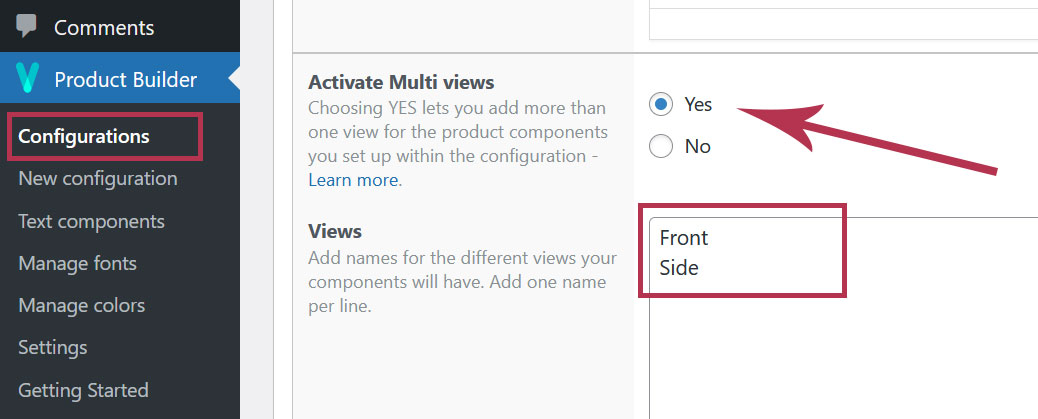Open Manage colors page
The width and height of the screenshot is (1038, 419).
point(81,306)
